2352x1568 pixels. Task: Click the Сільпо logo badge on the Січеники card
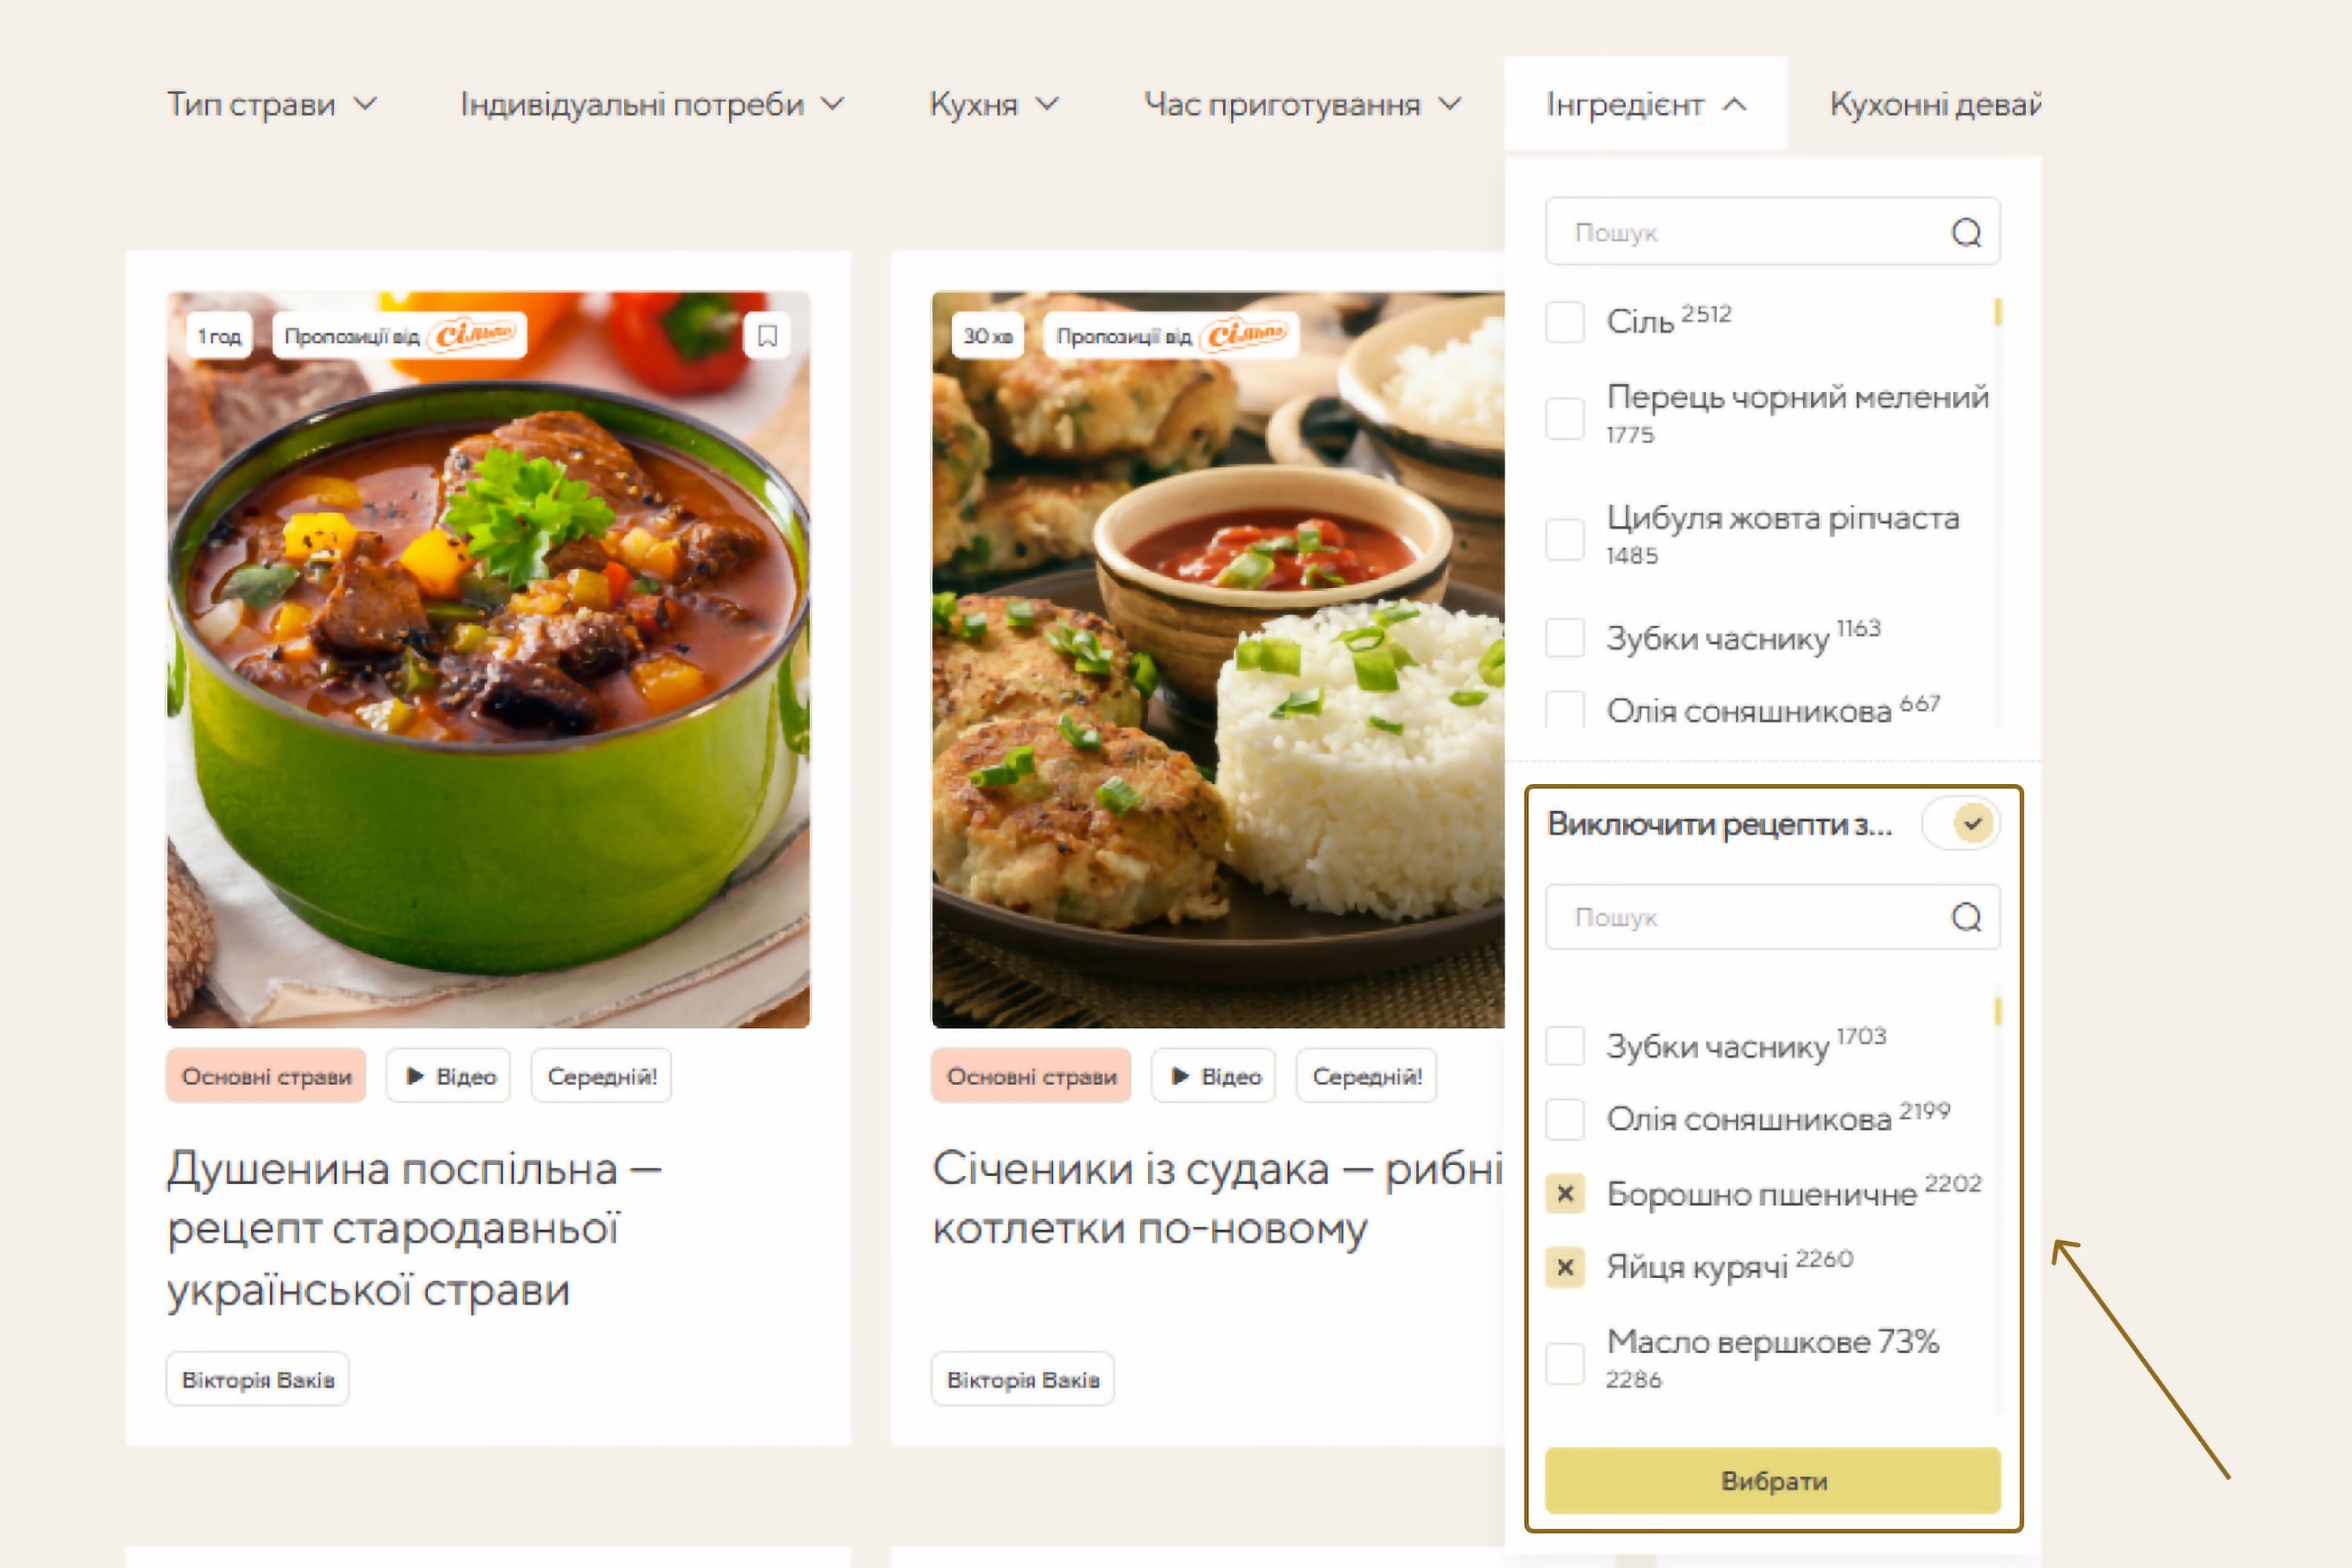coord(1245,334)
